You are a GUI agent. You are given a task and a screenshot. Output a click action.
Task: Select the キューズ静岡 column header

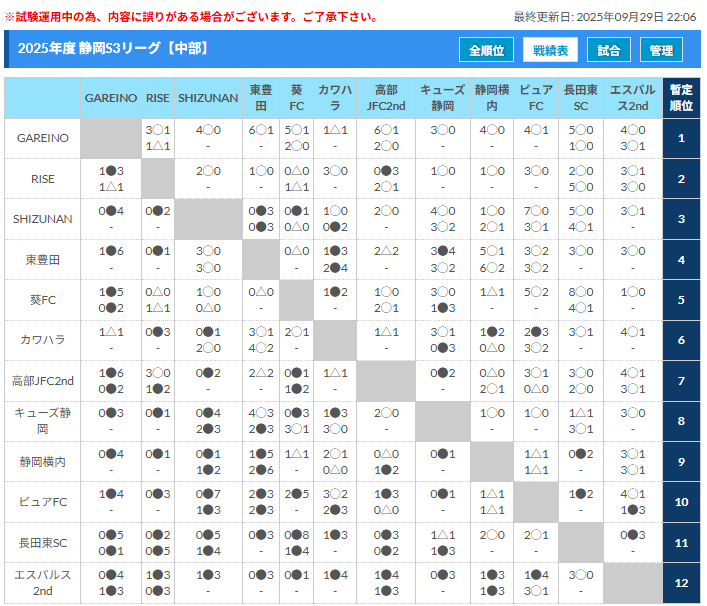click(x=442, y=98)
